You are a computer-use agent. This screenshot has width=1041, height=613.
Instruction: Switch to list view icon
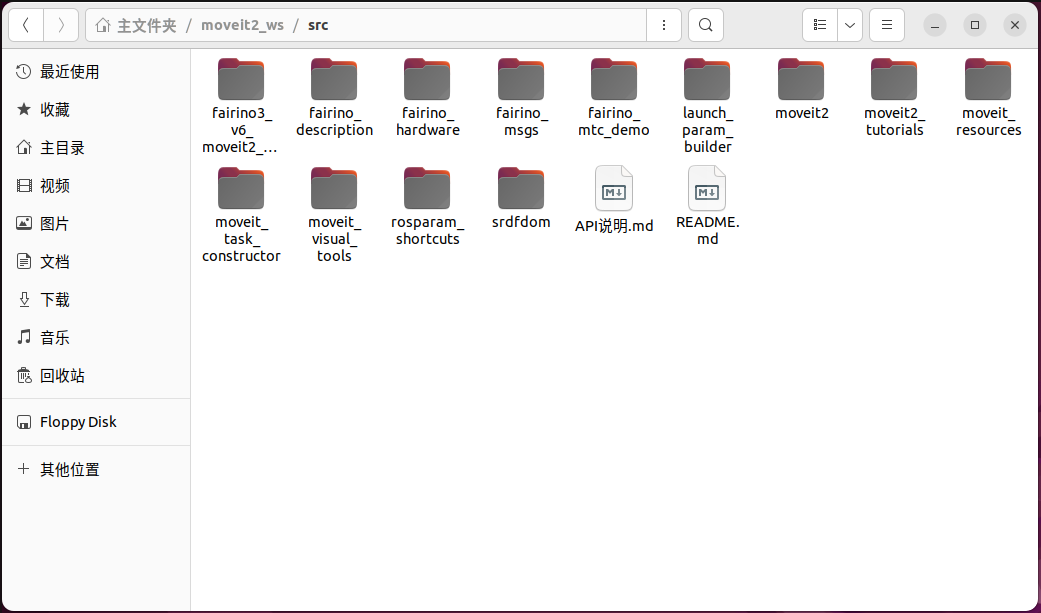(x=820, y=25)
